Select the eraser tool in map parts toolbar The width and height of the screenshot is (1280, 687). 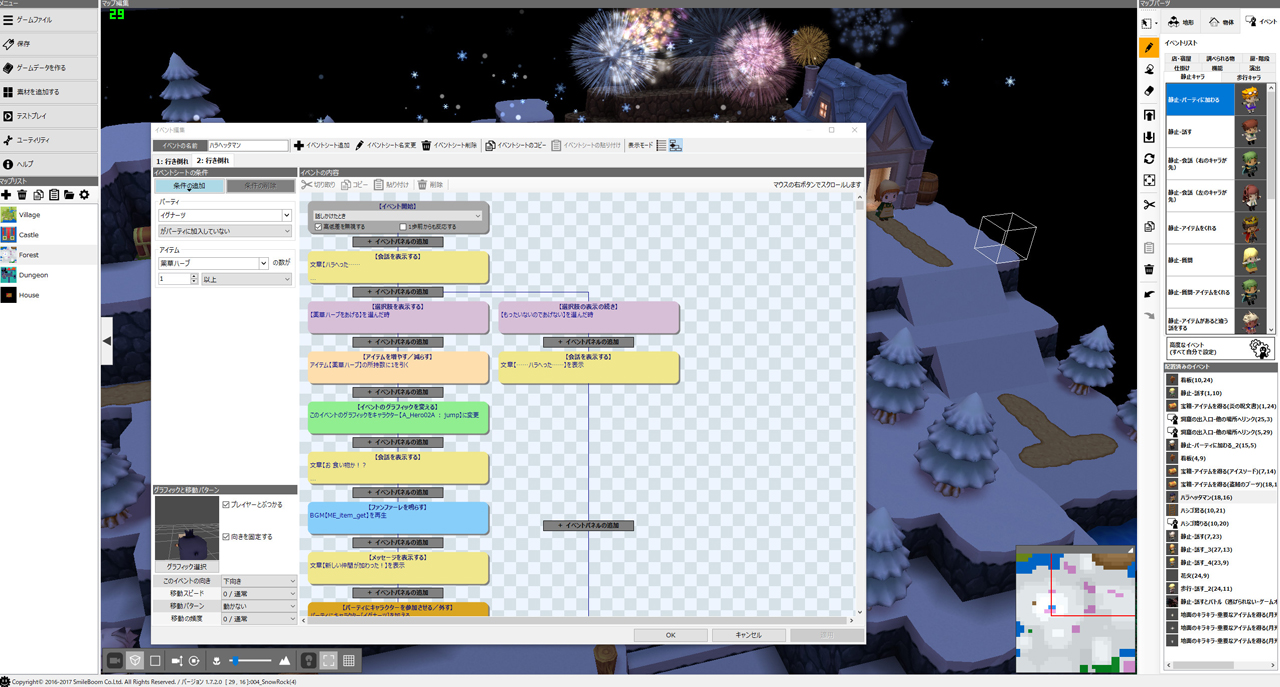coord(1149,91)
